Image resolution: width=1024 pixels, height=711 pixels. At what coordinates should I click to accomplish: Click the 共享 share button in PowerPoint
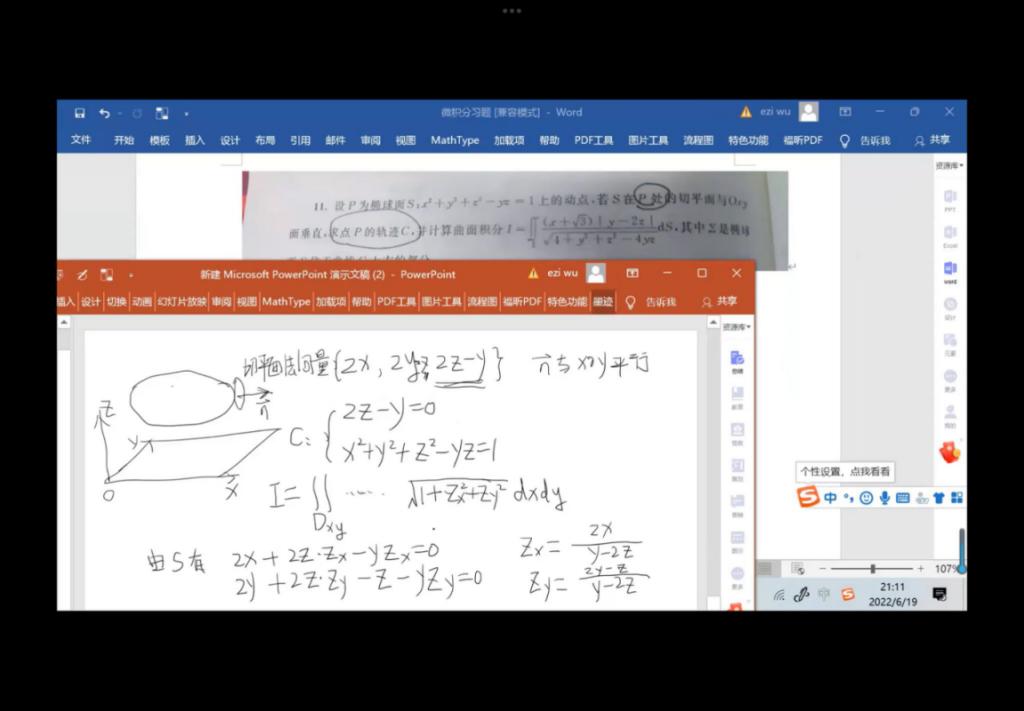720,302
